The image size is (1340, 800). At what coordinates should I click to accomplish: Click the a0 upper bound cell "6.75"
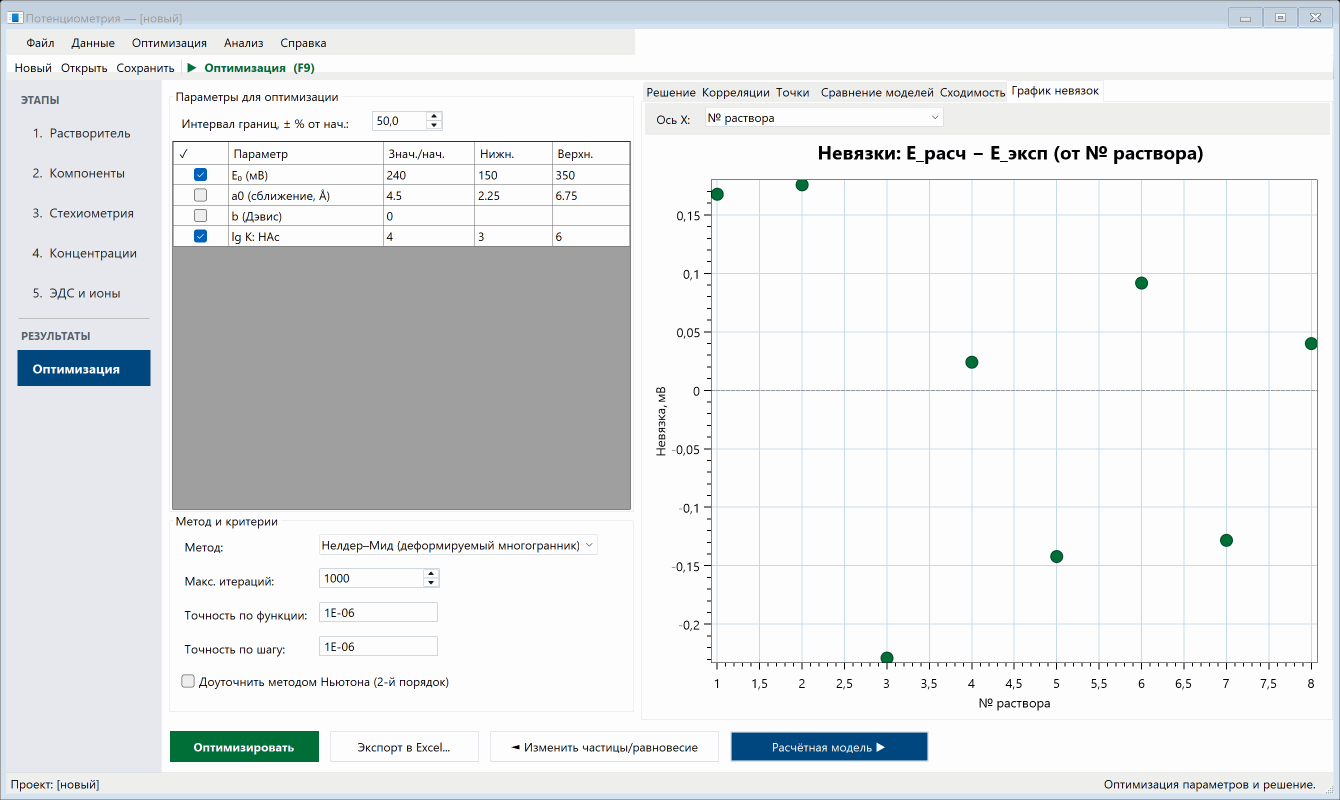tap(591, 196)
